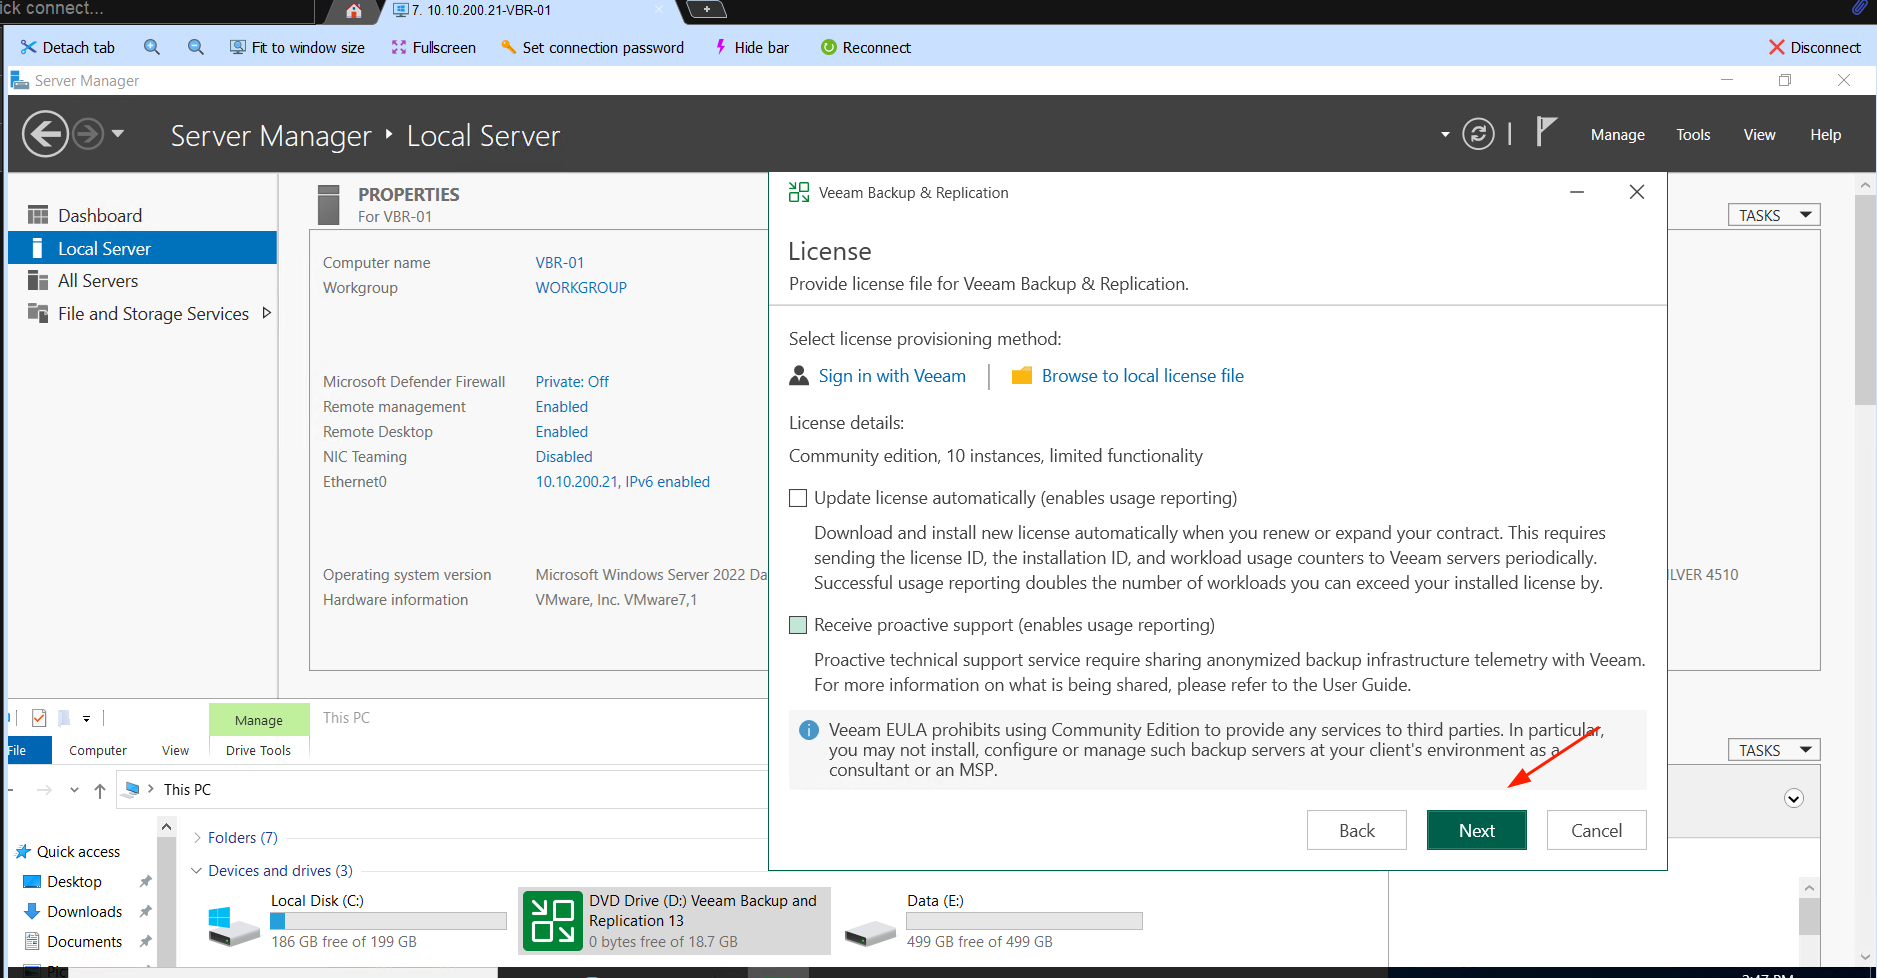
Task: Cancel the Veeam setup wizard
Action: point(1597,830)
